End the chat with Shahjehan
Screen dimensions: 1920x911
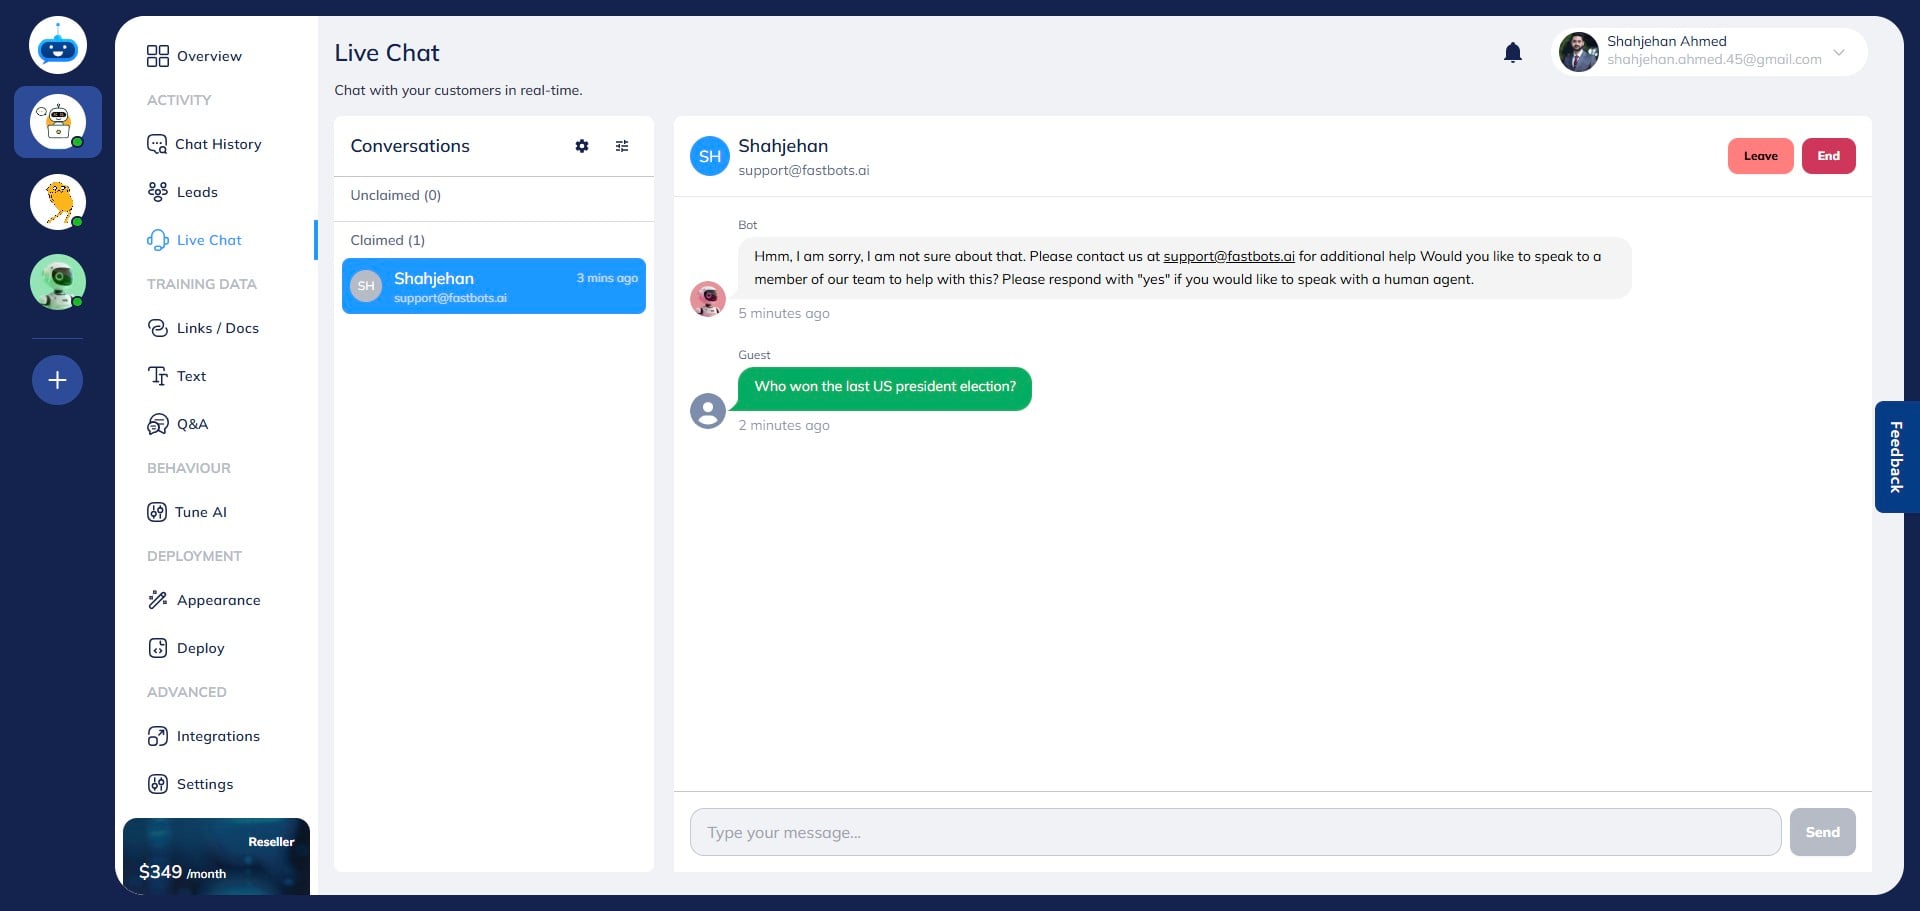[x=1829, y=156]
